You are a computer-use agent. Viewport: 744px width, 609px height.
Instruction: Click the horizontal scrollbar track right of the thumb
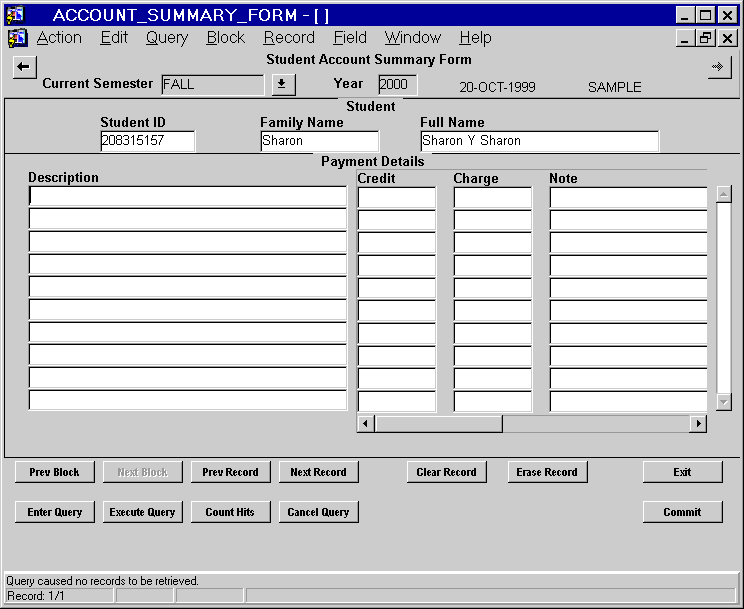[x=596, y=423]
